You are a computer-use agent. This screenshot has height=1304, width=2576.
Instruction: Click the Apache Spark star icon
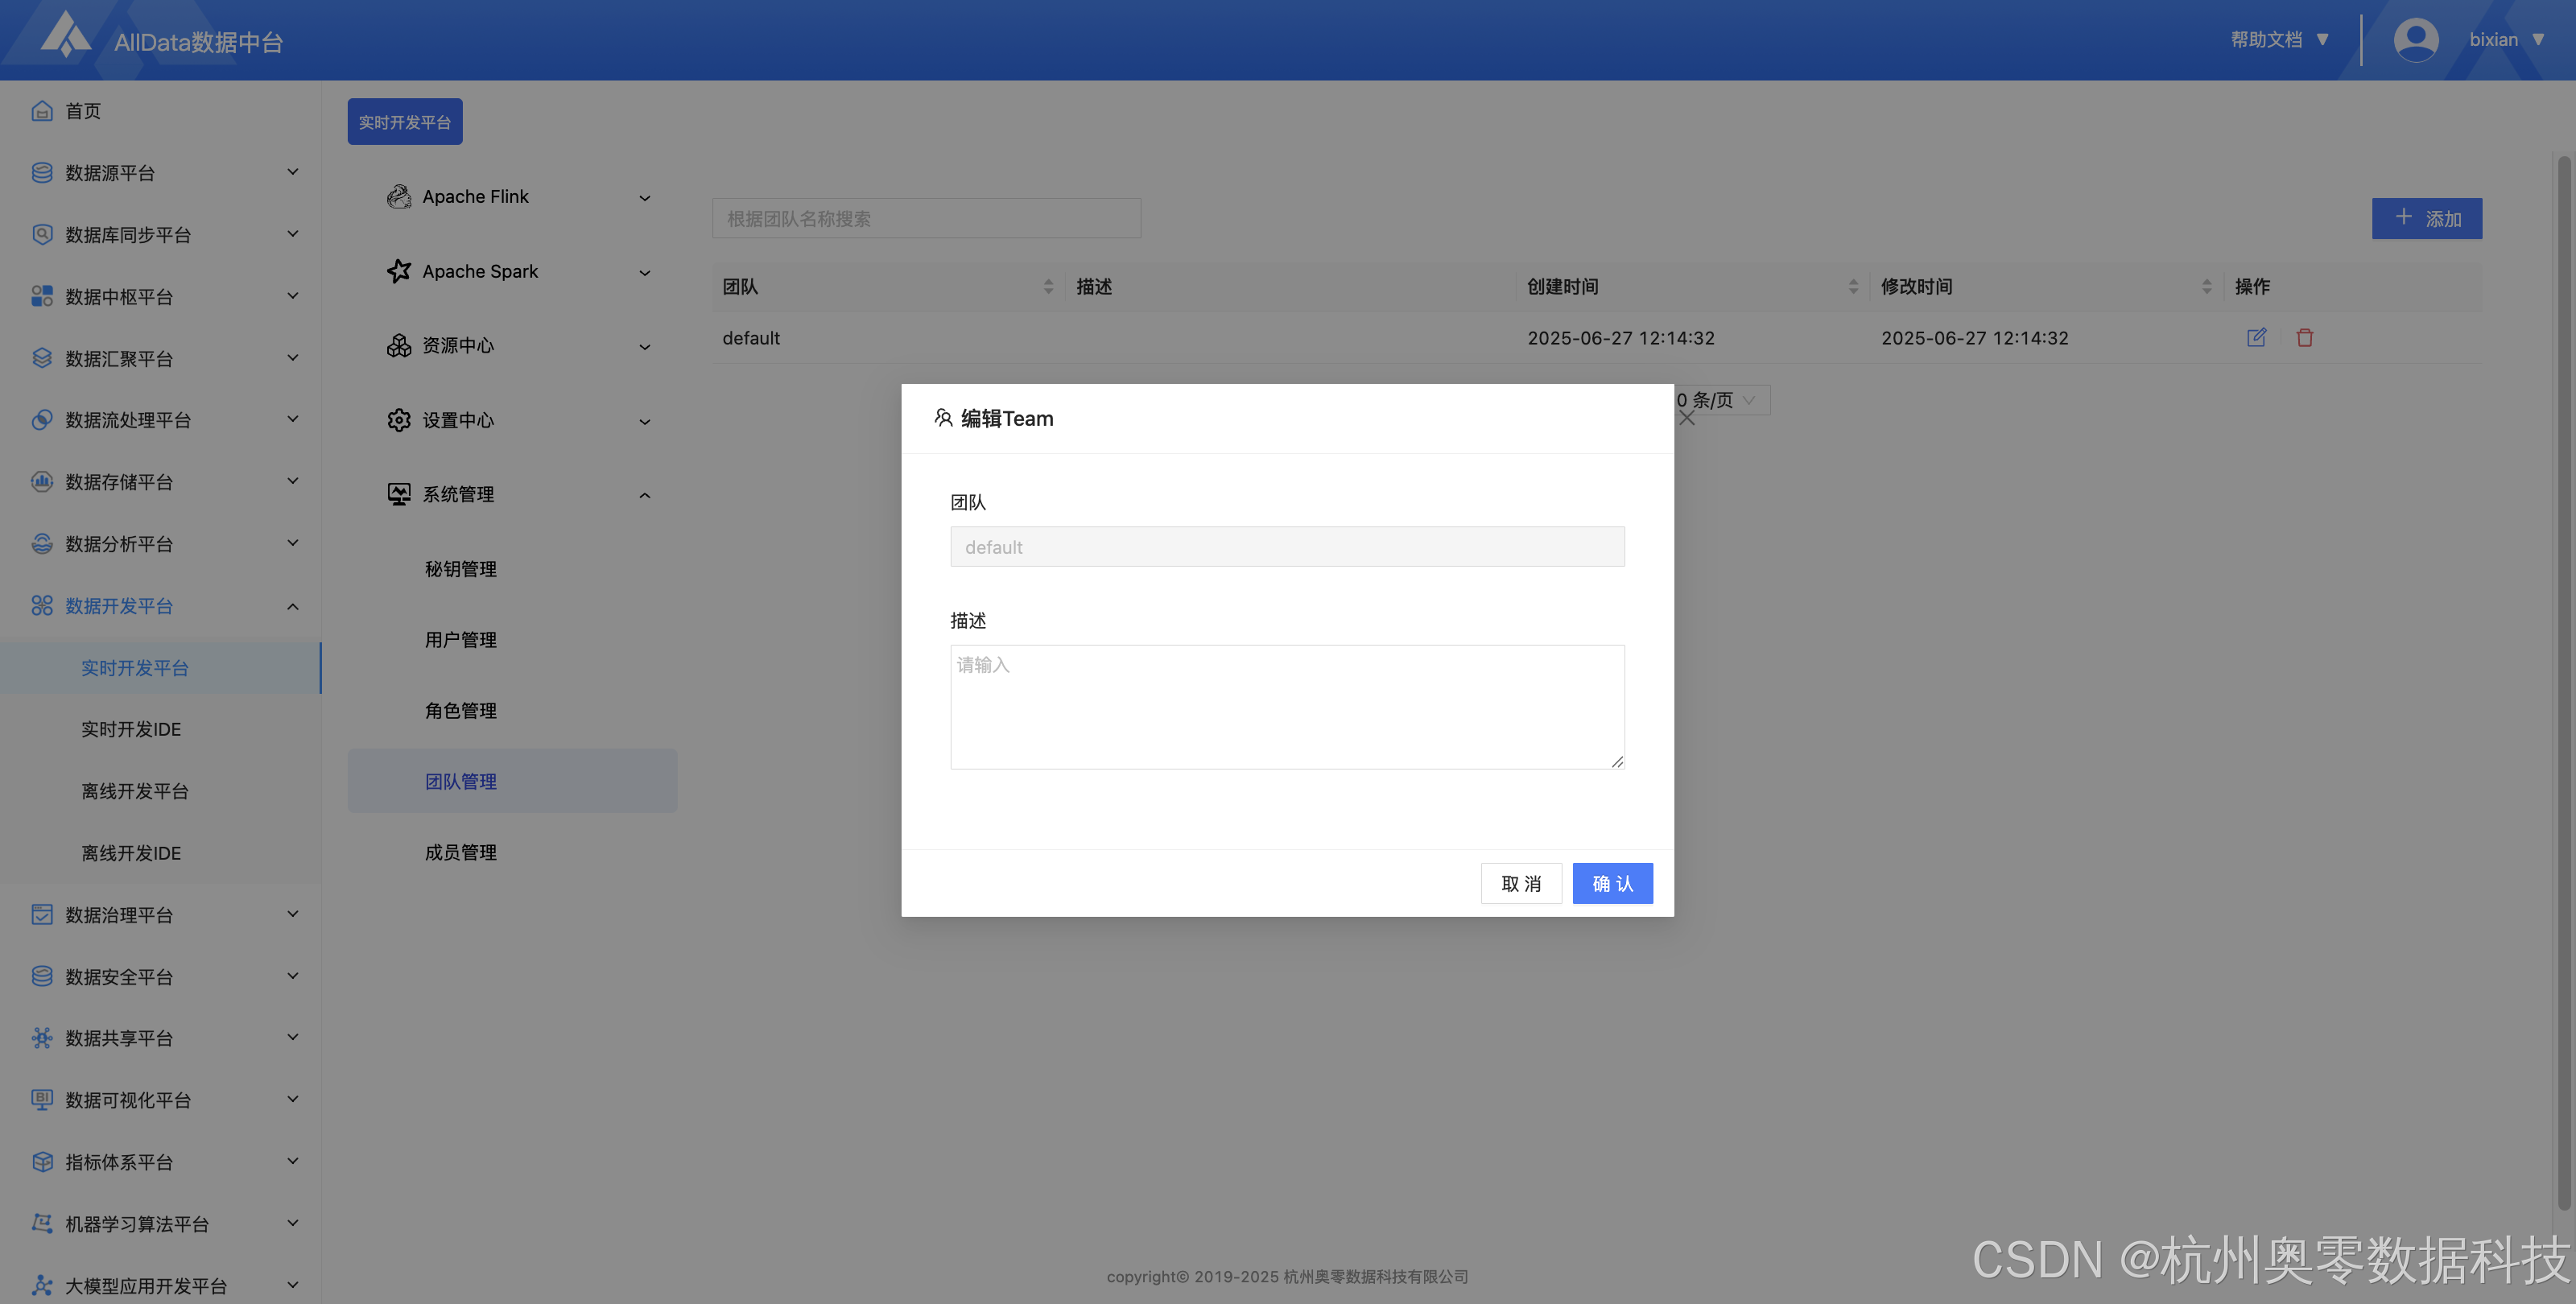(399, 271)
